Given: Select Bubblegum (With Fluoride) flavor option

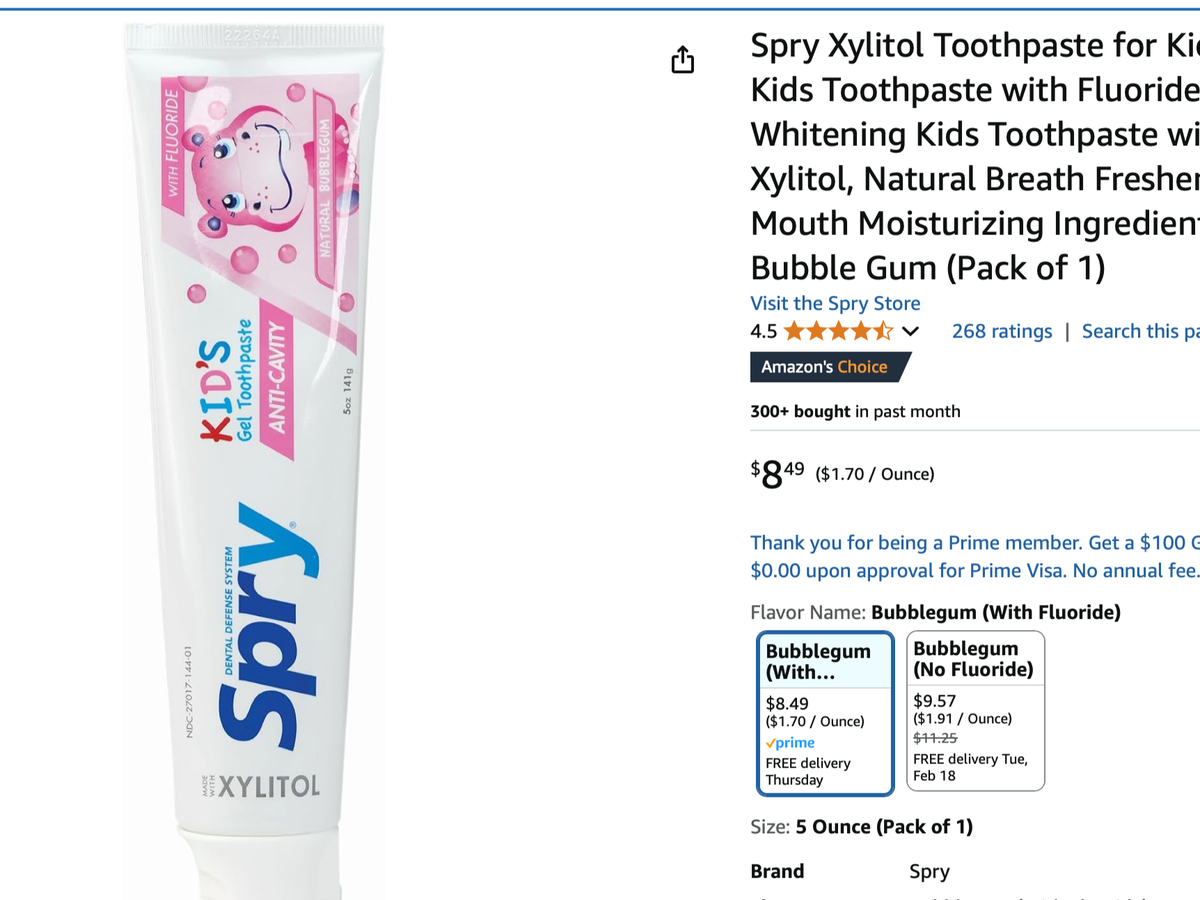Looking at the screenshot, I should click(824, 713).
